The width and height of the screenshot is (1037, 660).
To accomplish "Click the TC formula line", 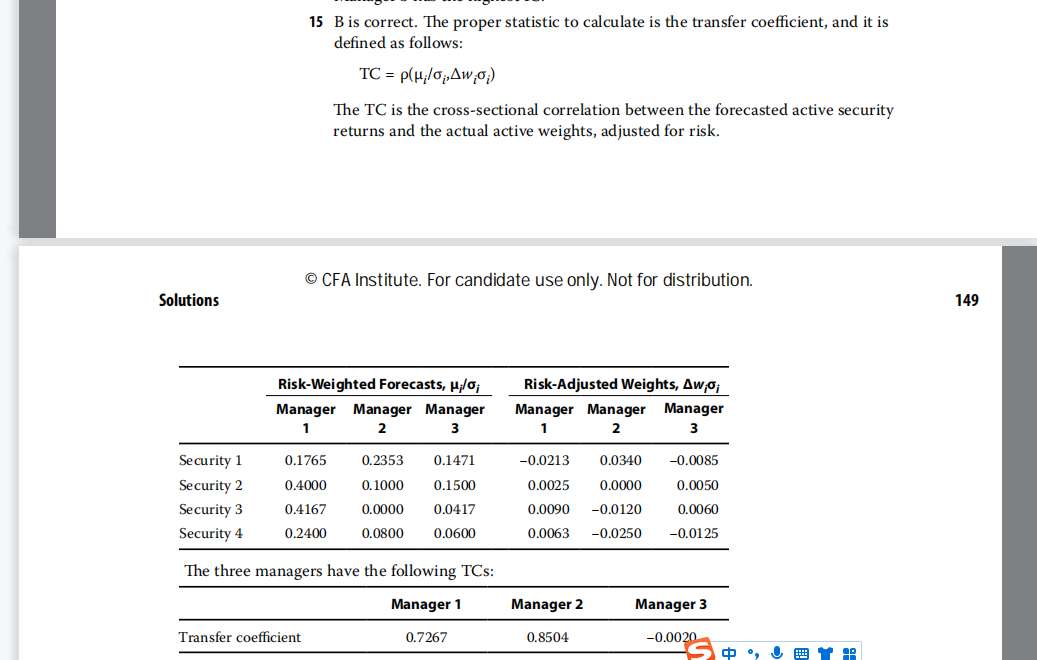I will click(427, 75).
